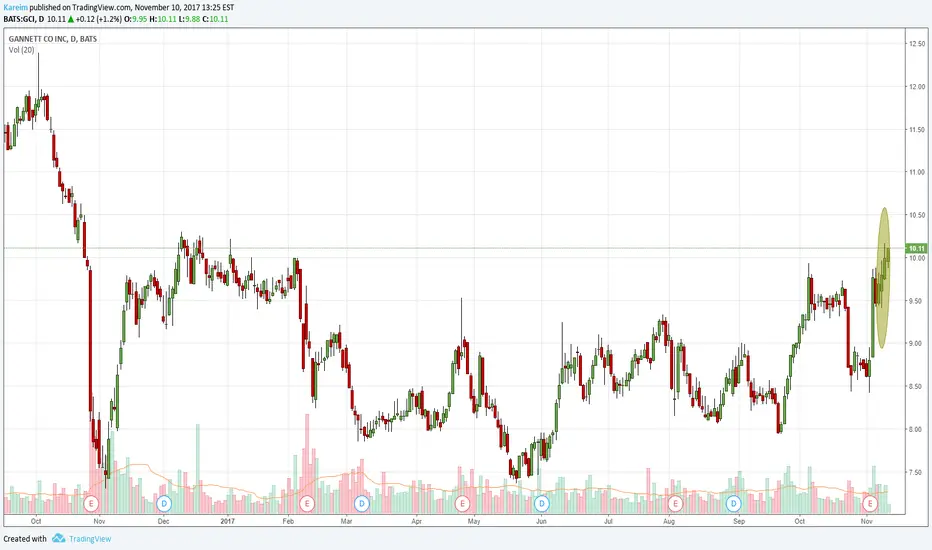Click the dividend D marker above Dec
Image resolution: width=932 pixels, height=550 pixels.
164,504
